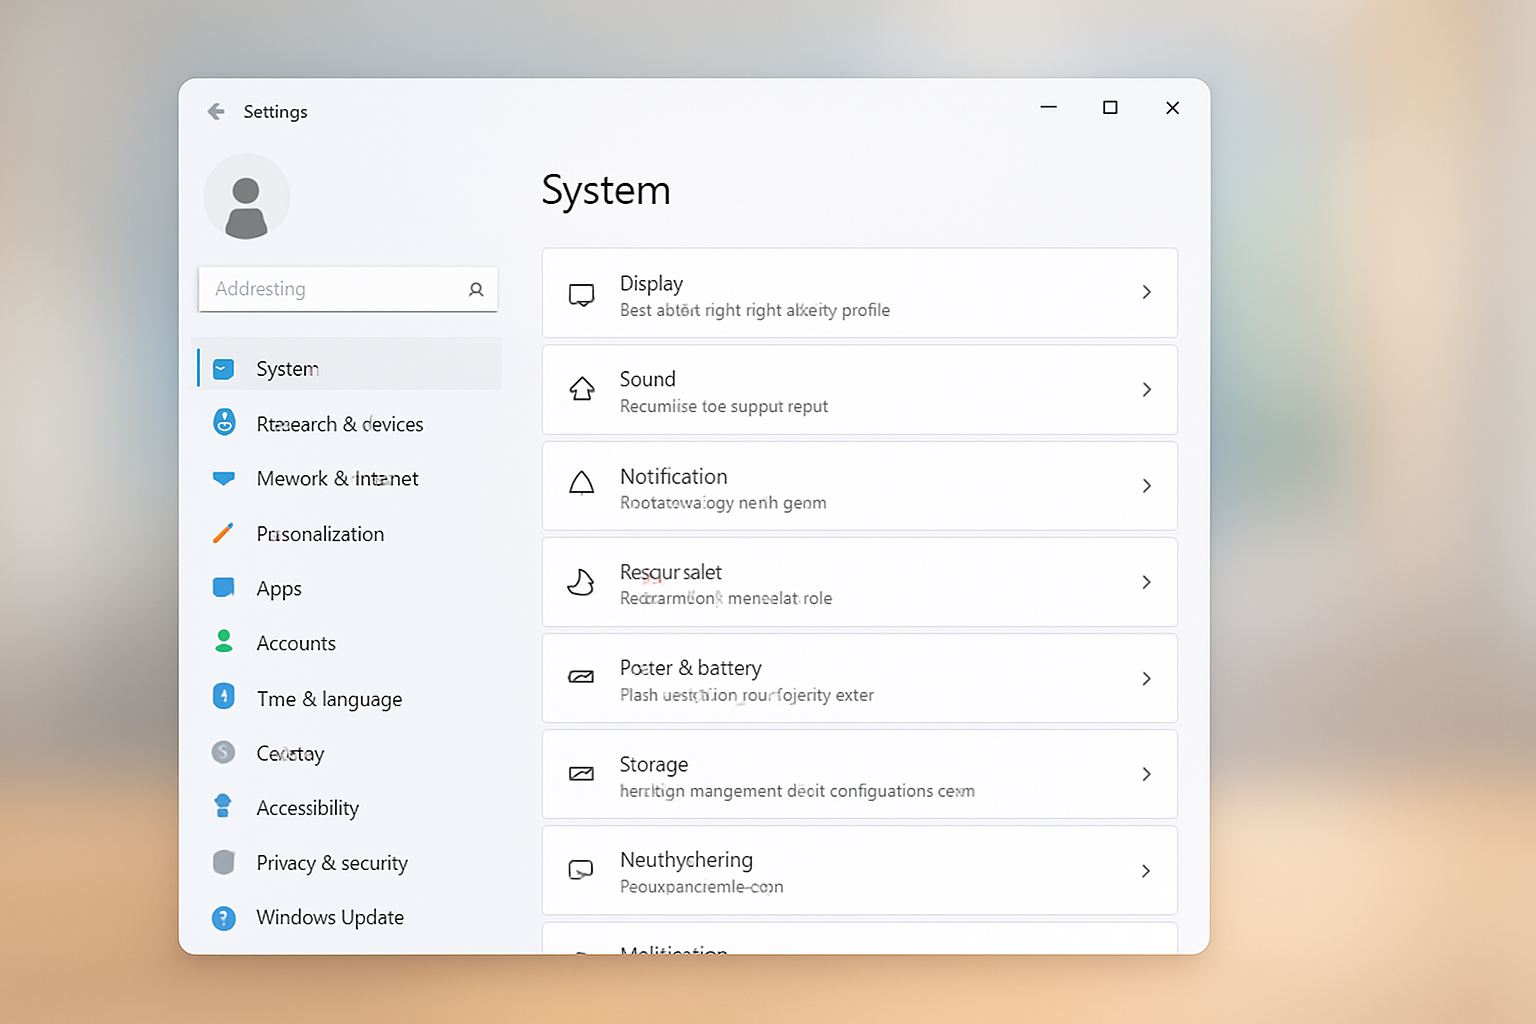1536x1024 pixels.
Task: Minimize the Settings window
Action: (1048, 107)
